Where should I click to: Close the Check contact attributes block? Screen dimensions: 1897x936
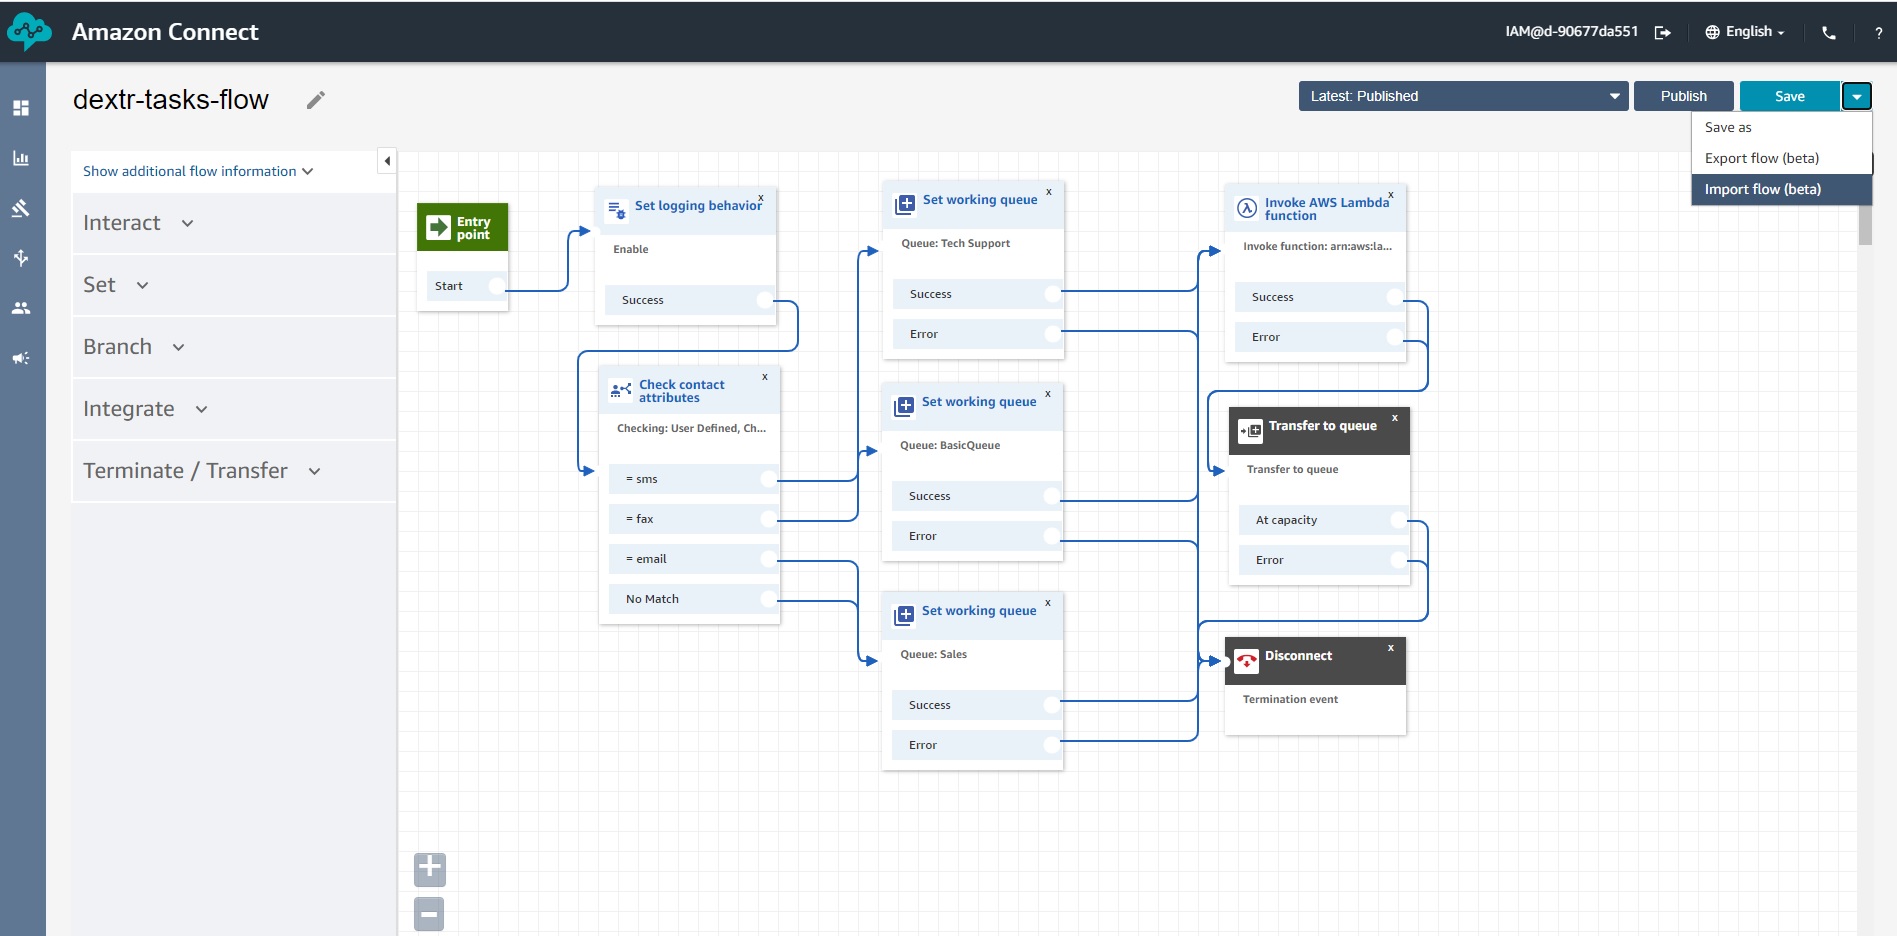tap(765, 377)
